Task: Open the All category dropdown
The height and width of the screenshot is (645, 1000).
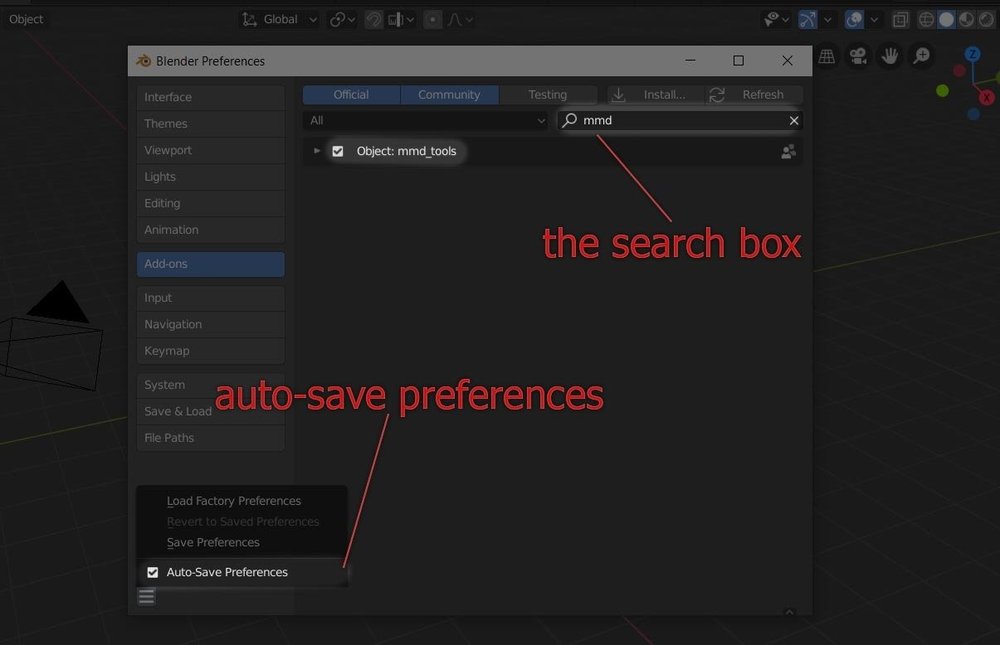Action: [427, 121]
